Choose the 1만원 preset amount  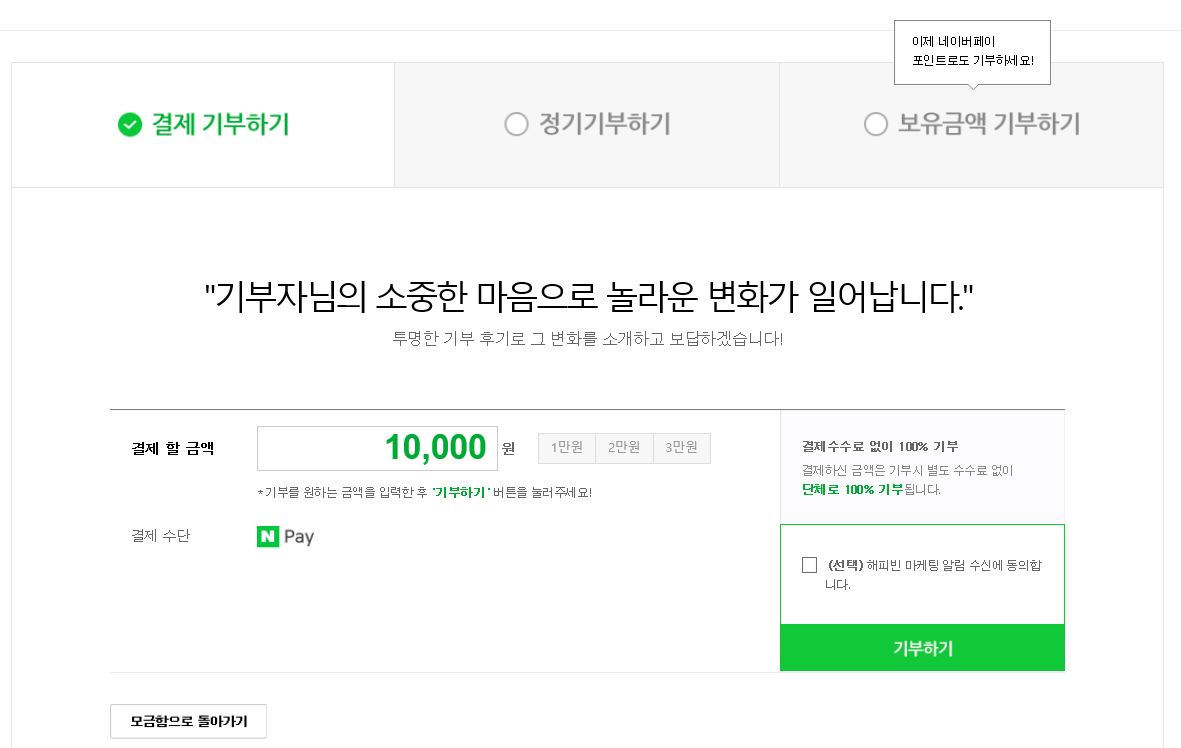tap(567, 448)
